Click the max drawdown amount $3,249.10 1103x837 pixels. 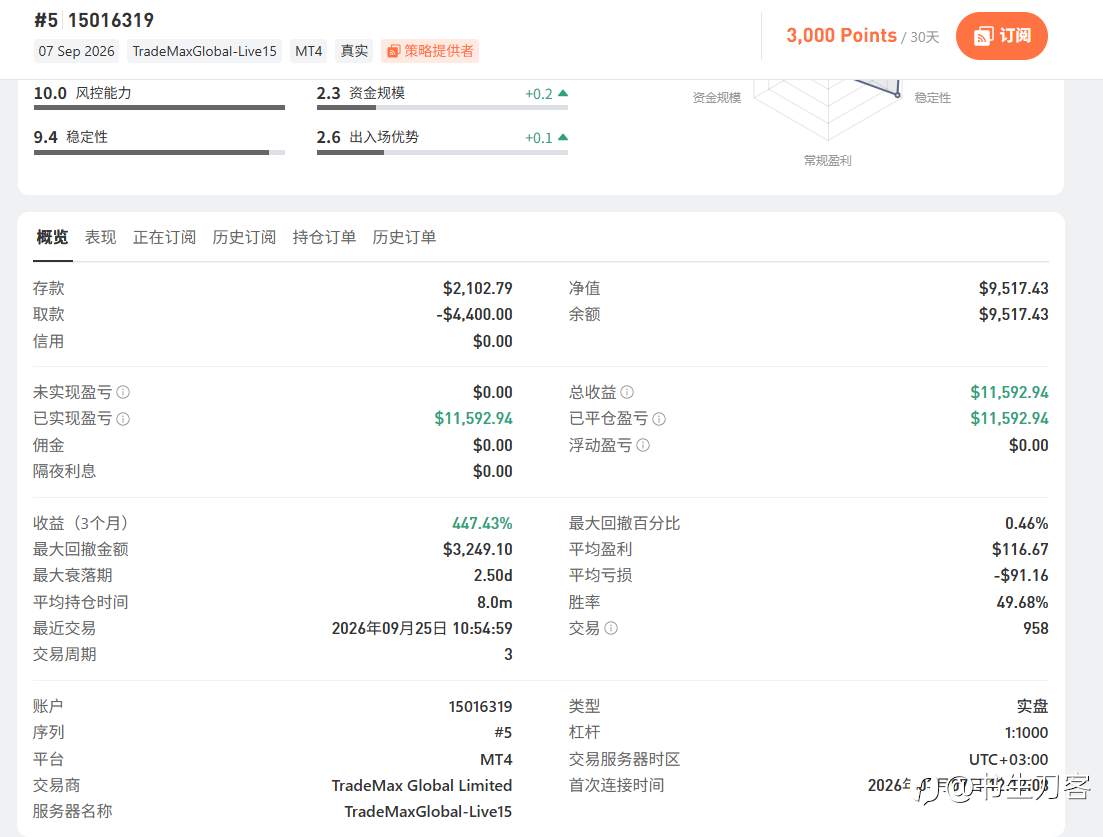[478, 549]
